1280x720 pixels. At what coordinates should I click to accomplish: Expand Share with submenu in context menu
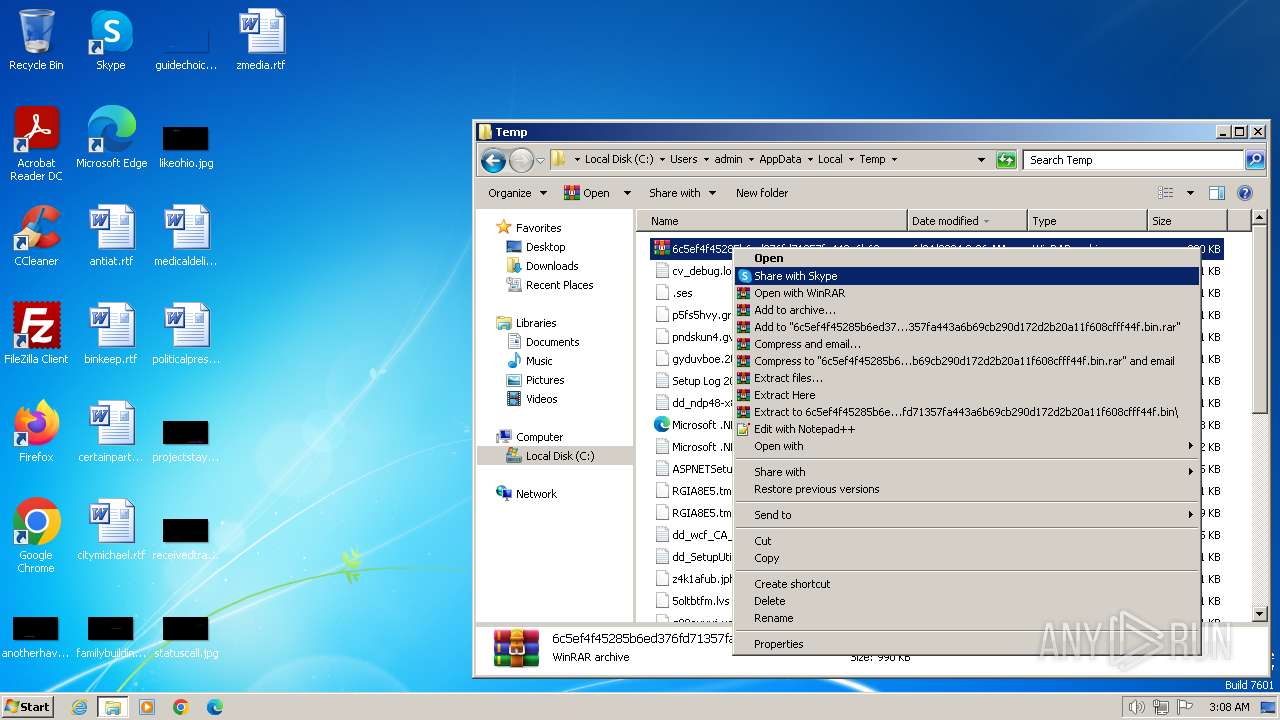(x=967, y=472)
